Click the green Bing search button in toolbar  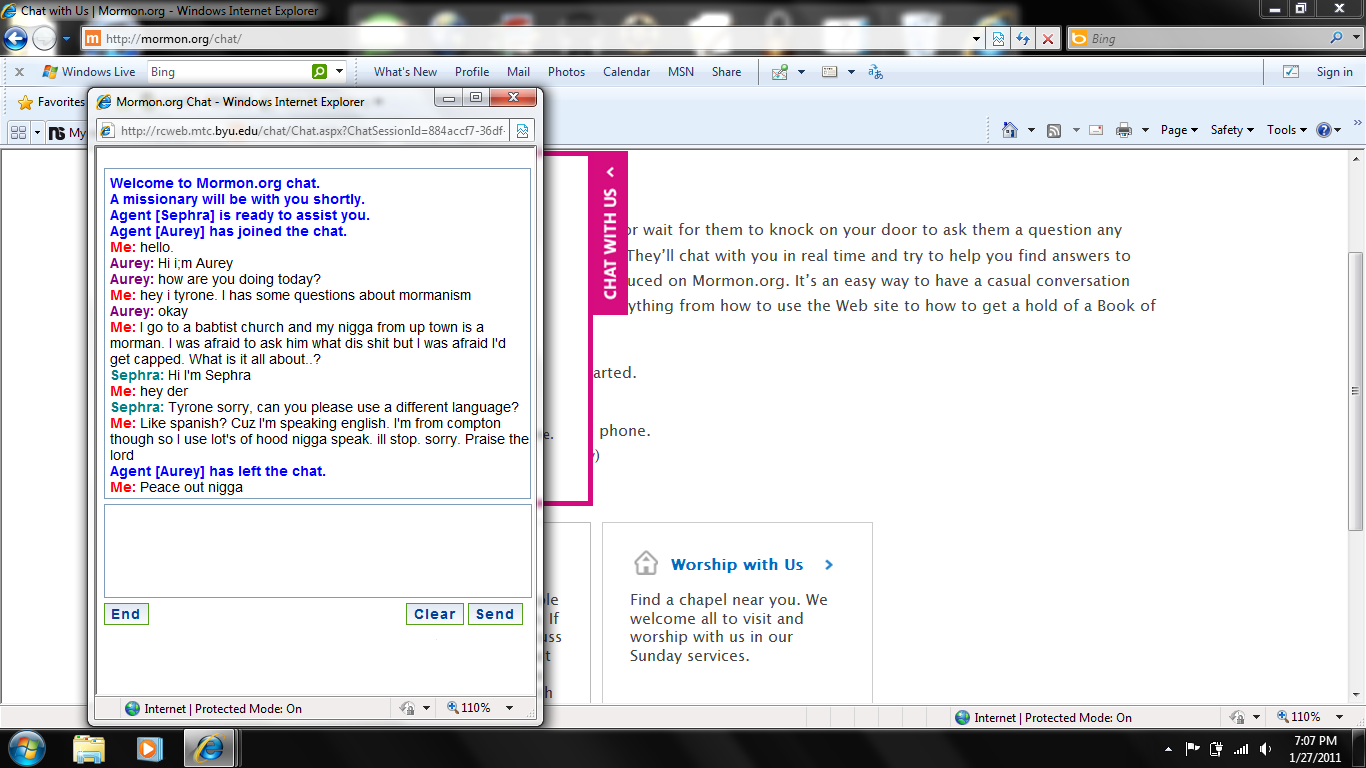pos(319,72)
